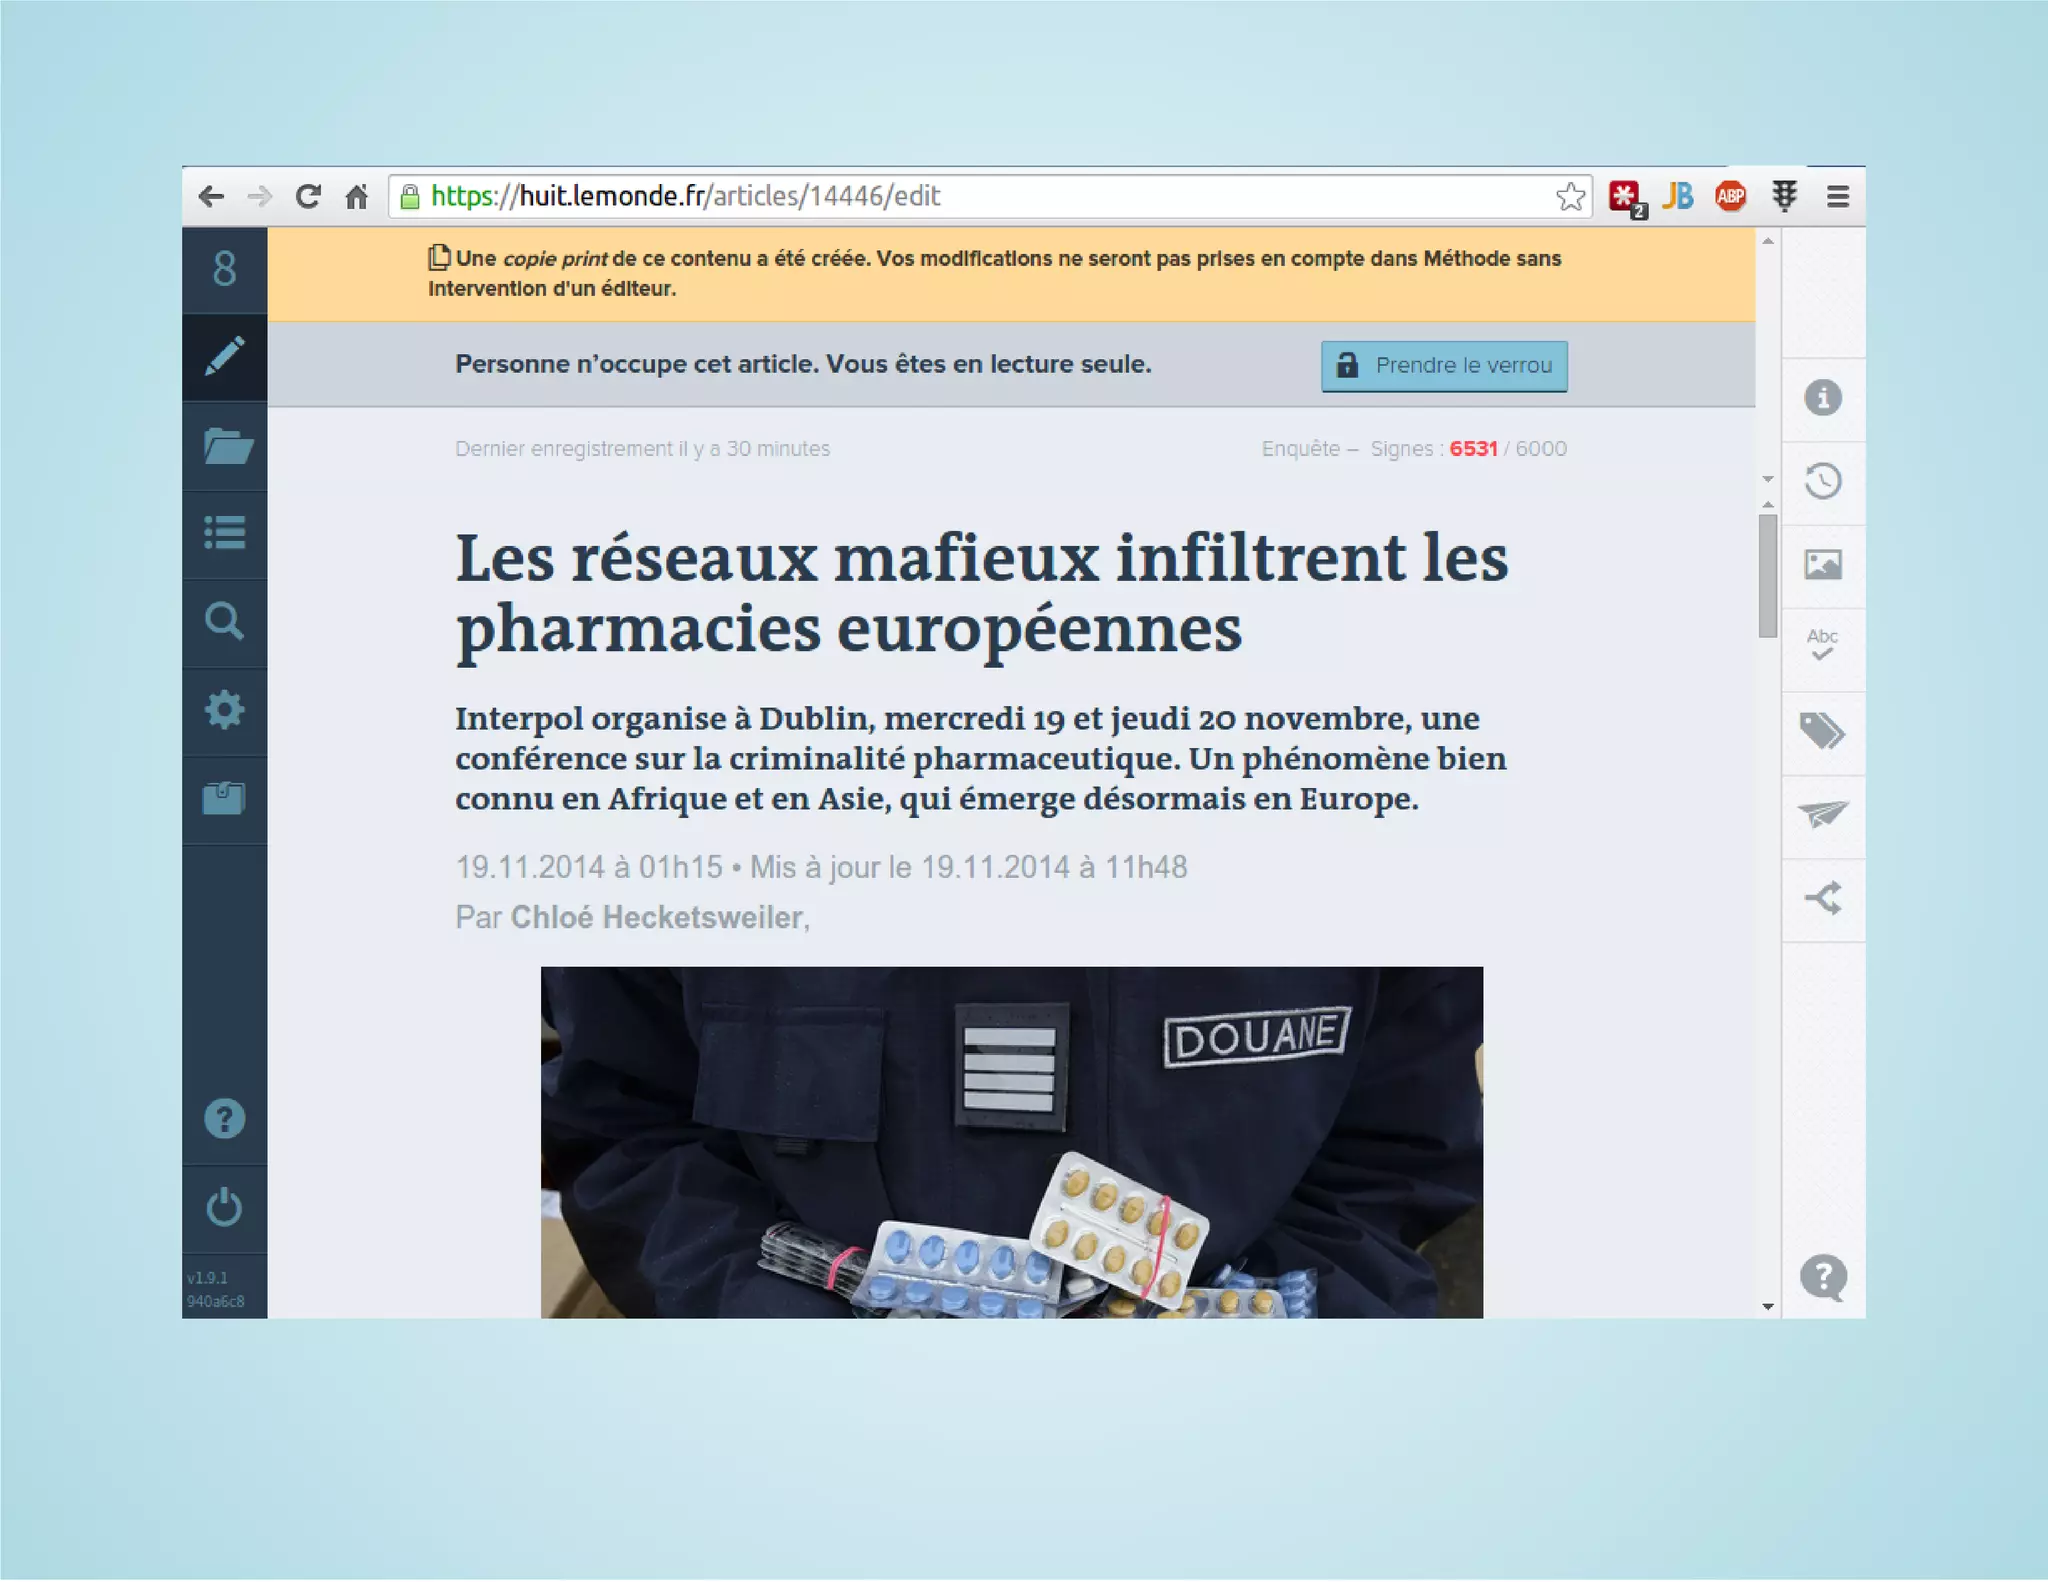Image resolution: width=2048 pixels, height=1582 pixels.
Task: Select the pencil edit icon in sidebar
Action: coord(224,357)
